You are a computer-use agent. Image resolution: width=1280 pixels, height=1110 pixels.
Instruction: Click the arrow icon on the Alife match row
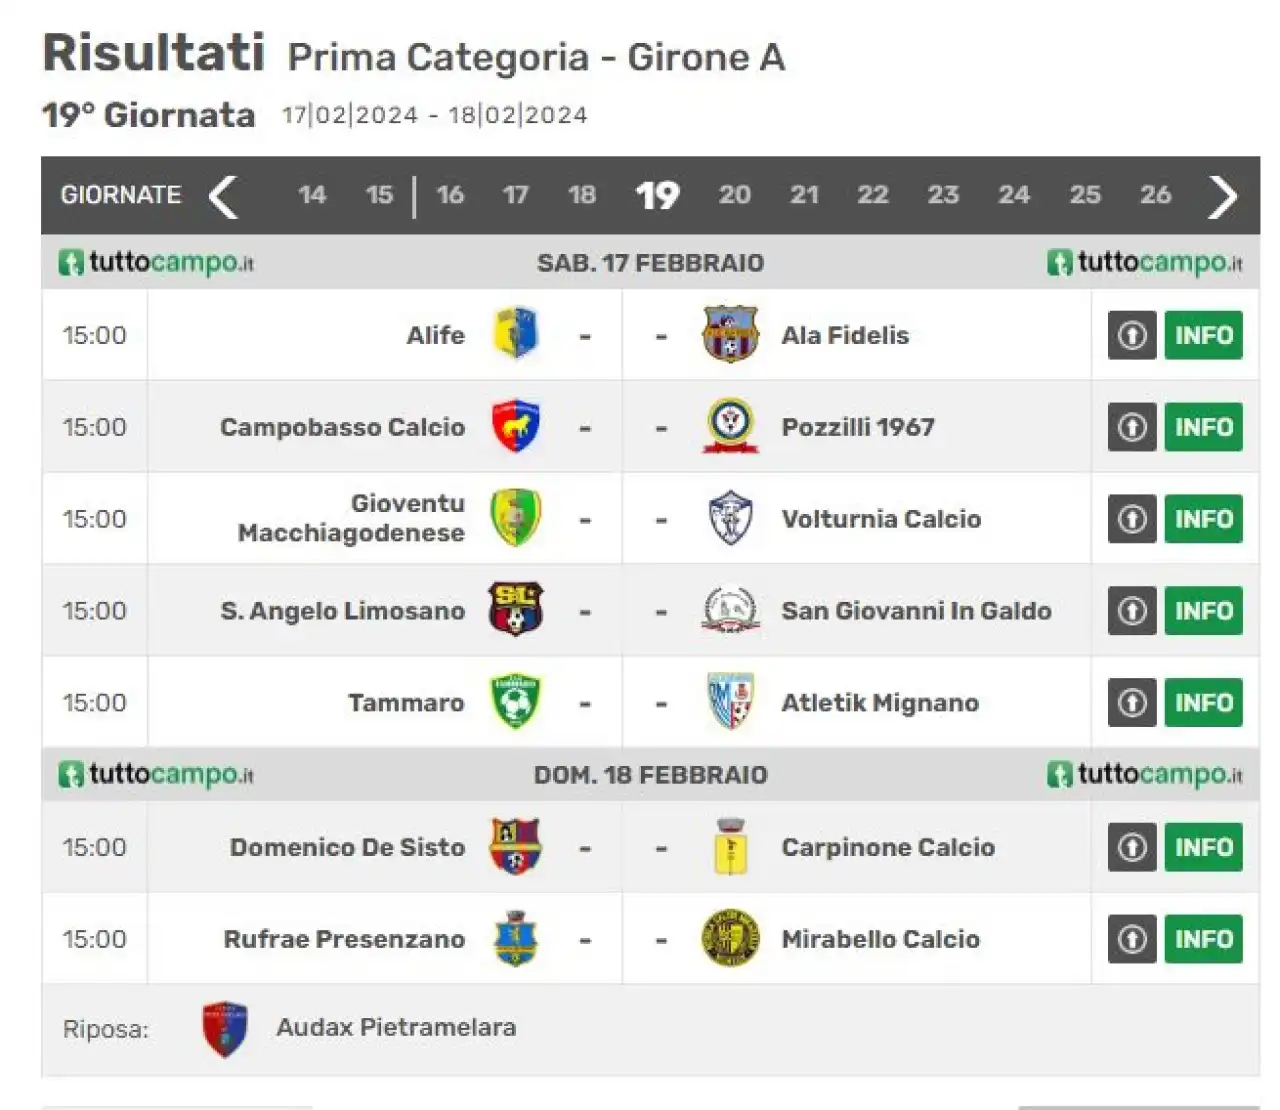1132,335
